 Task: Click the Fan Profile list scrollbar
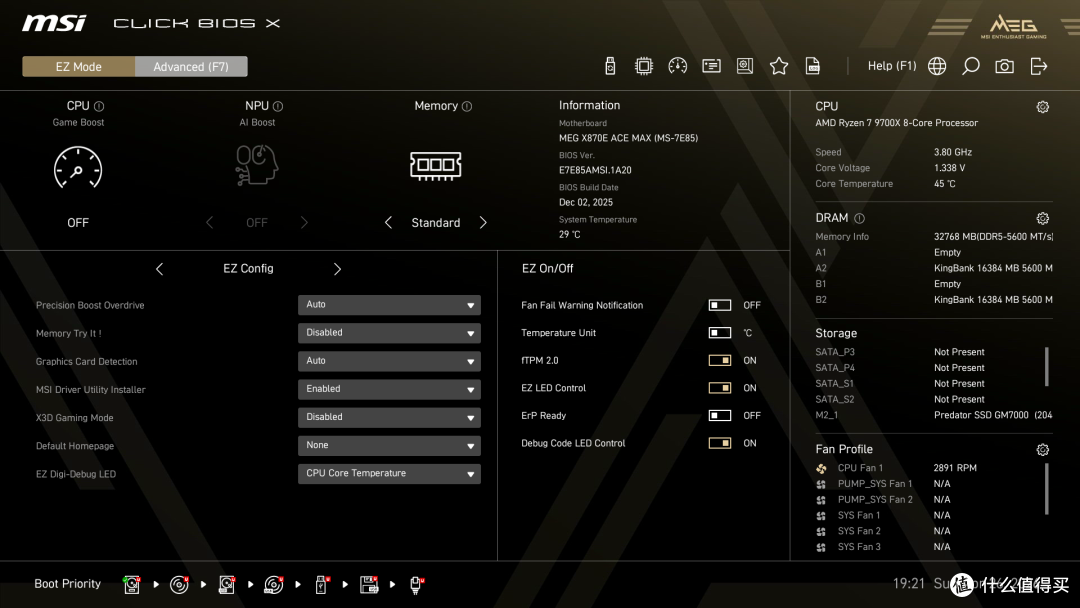[1046, 489]
